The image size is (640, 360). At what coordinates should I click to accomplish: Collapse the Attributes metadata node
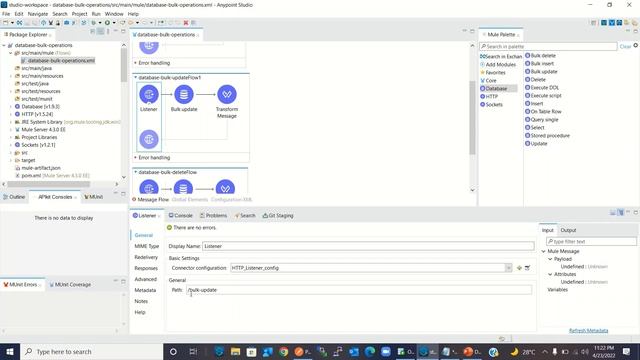[x=550, y=274]
